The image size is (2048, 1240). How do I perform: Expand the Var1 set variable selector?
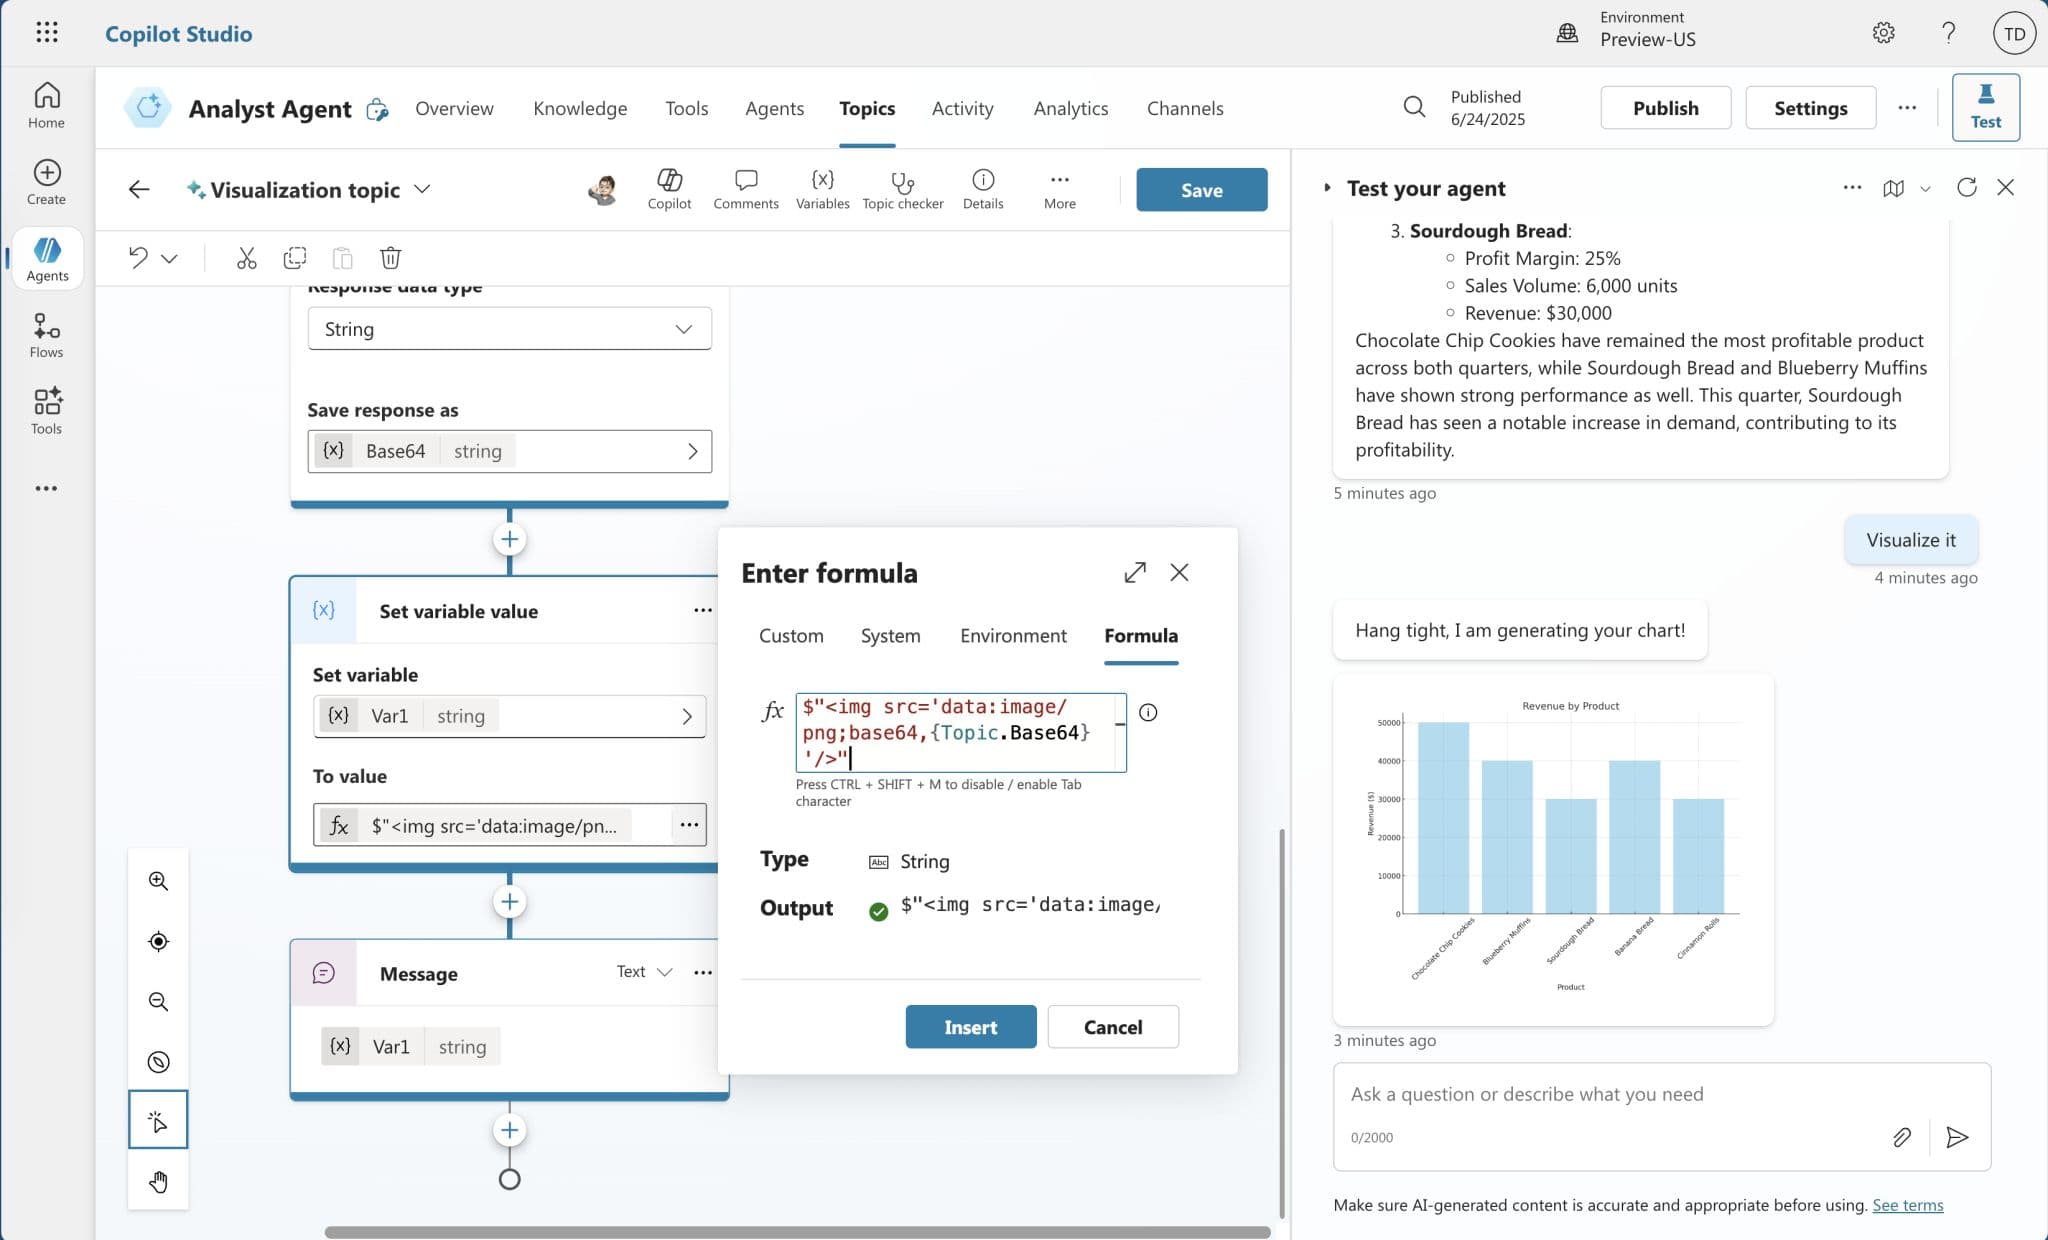(686, 716)
